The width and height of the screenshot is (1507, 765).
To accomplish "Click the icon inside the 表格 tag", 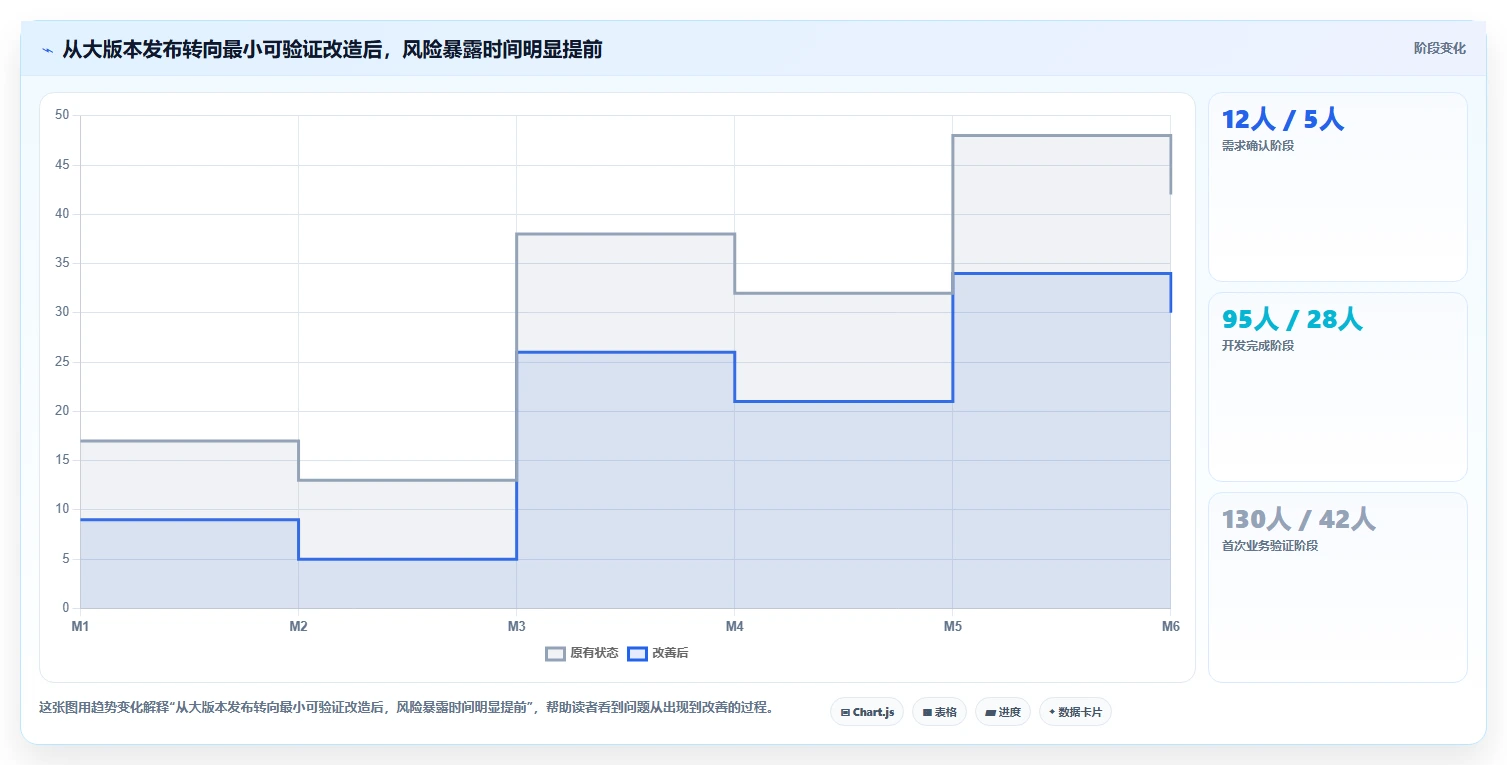I will [927, 713].
